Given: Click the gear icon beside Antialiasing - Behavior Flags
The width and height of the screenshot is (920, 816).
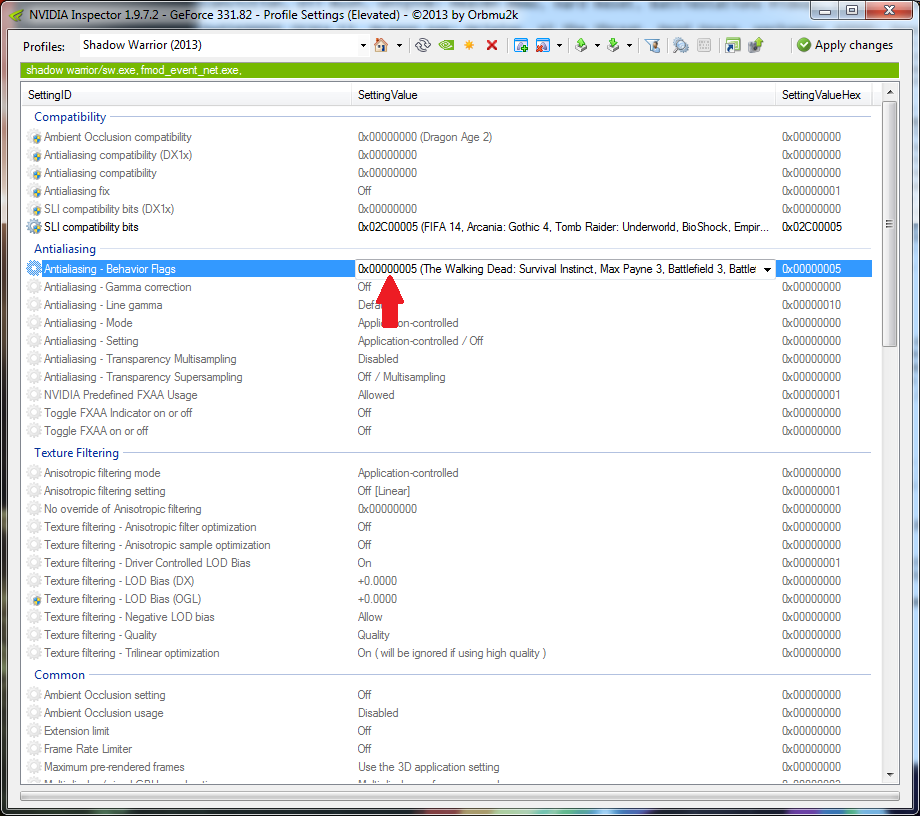Looking at the screenshot, I should [35, 269].
